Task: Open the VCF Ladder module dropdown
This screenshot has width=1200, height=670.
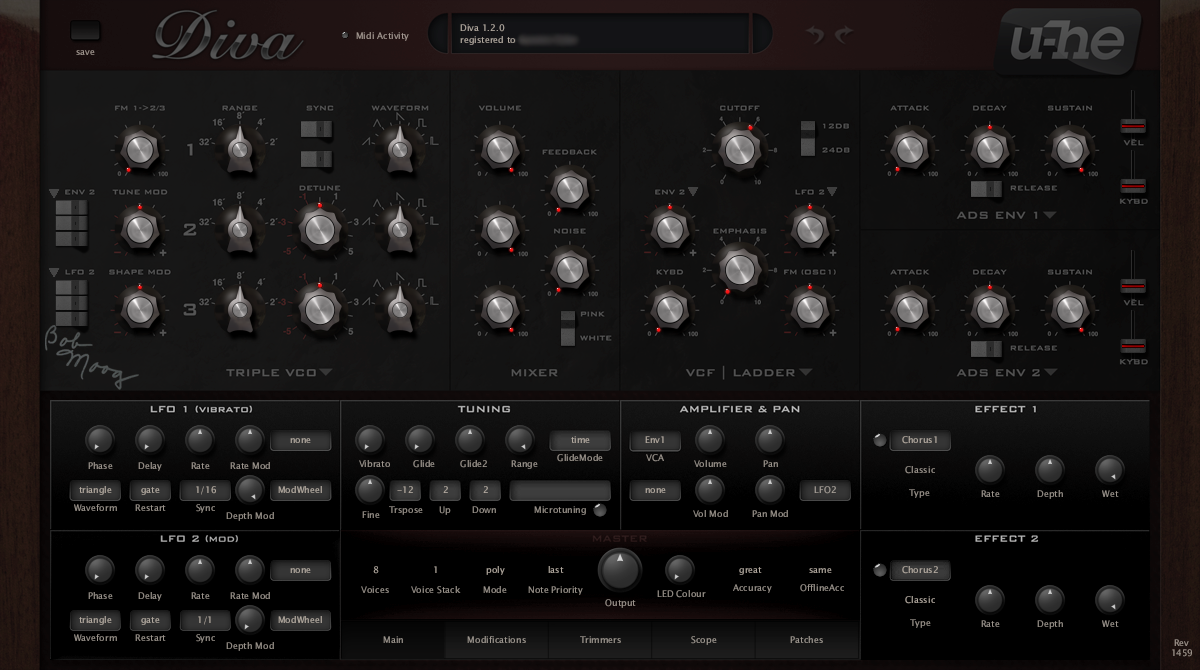Action: [805, 373]
